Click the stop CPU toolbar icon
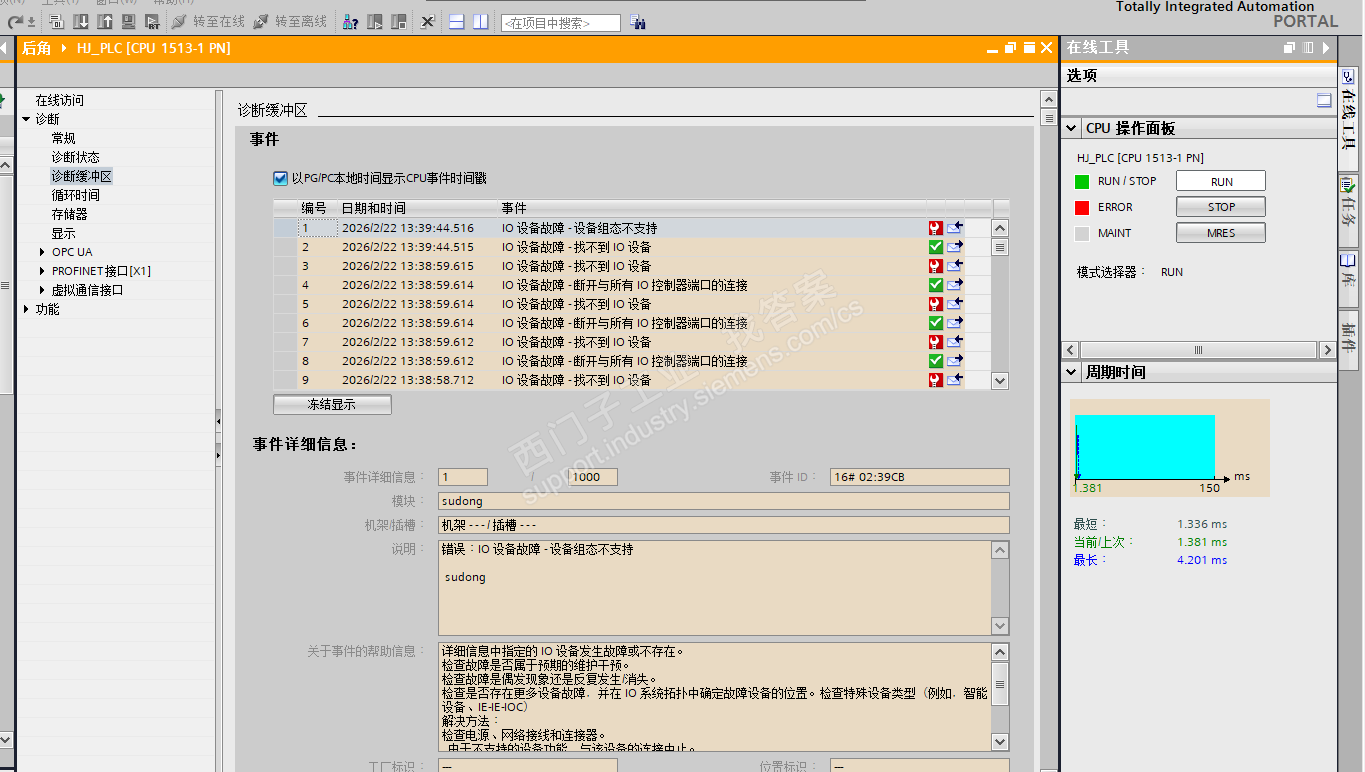 point(399,21)
